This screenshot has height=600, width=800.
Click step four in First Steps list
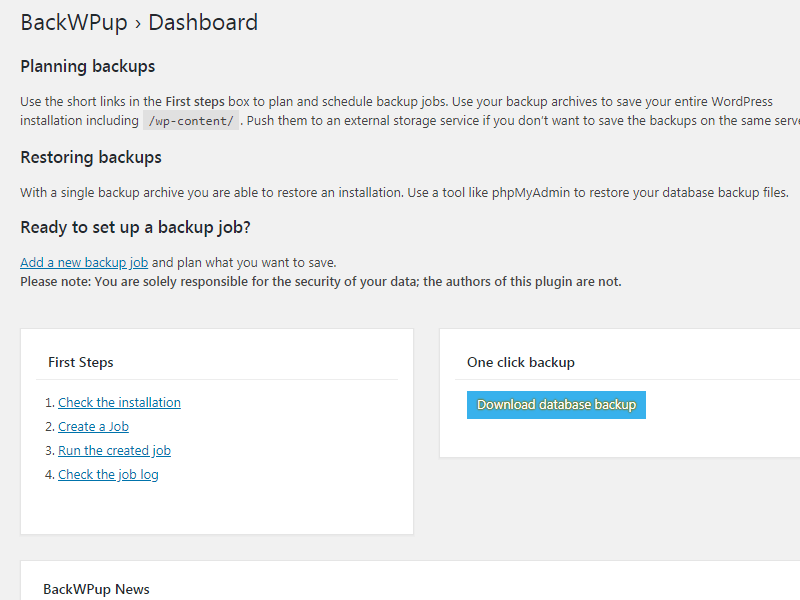point(108,474)
